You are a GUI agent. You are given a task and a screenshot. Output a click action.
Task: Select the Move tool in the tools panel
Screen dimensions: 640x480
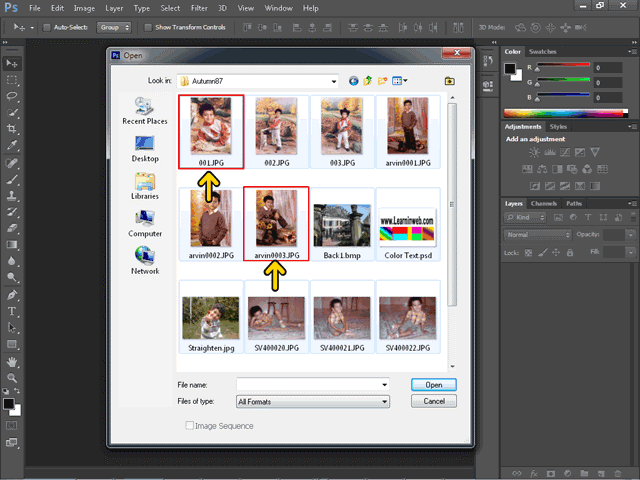click(x=11, y=63)
